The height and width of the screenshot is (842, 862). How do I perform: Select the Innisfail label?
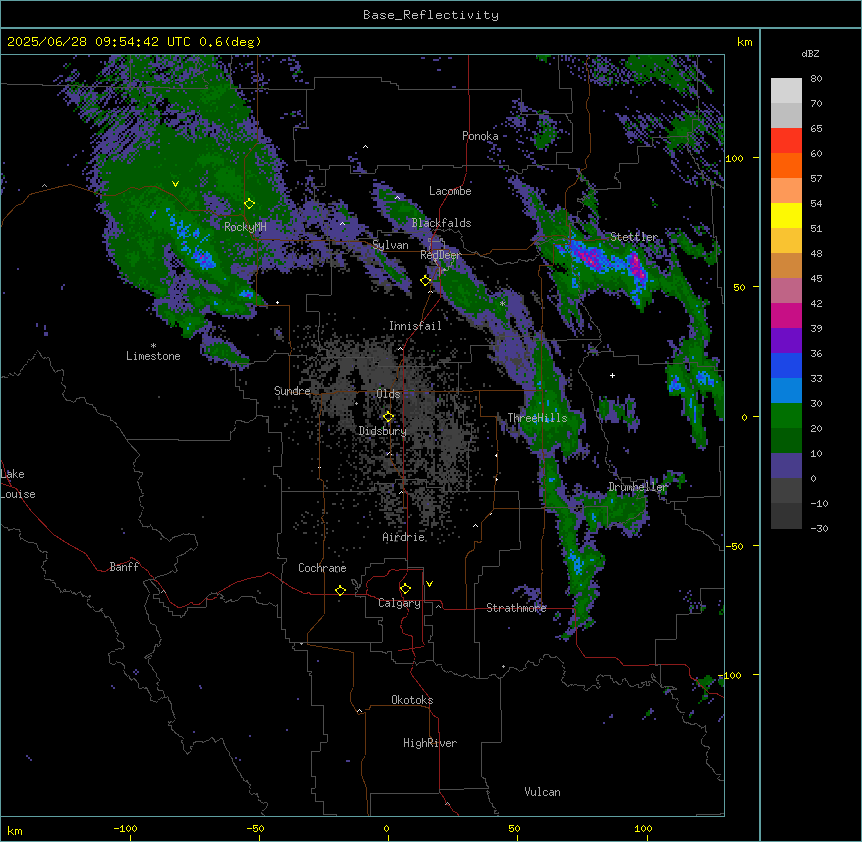pos(415,326)
